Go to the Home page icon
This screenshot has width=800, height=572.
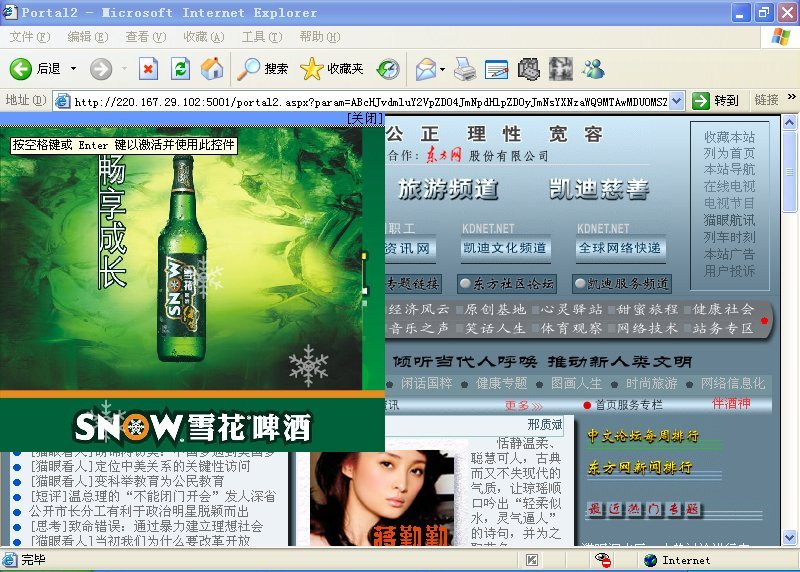tap(212, 68)
